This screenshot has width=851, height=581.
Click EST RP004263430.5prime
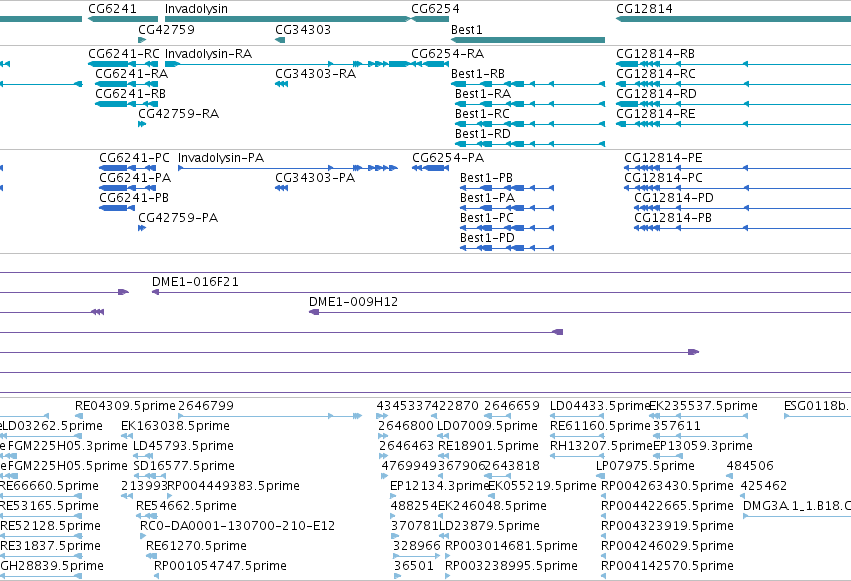click(x=668, y=486)
